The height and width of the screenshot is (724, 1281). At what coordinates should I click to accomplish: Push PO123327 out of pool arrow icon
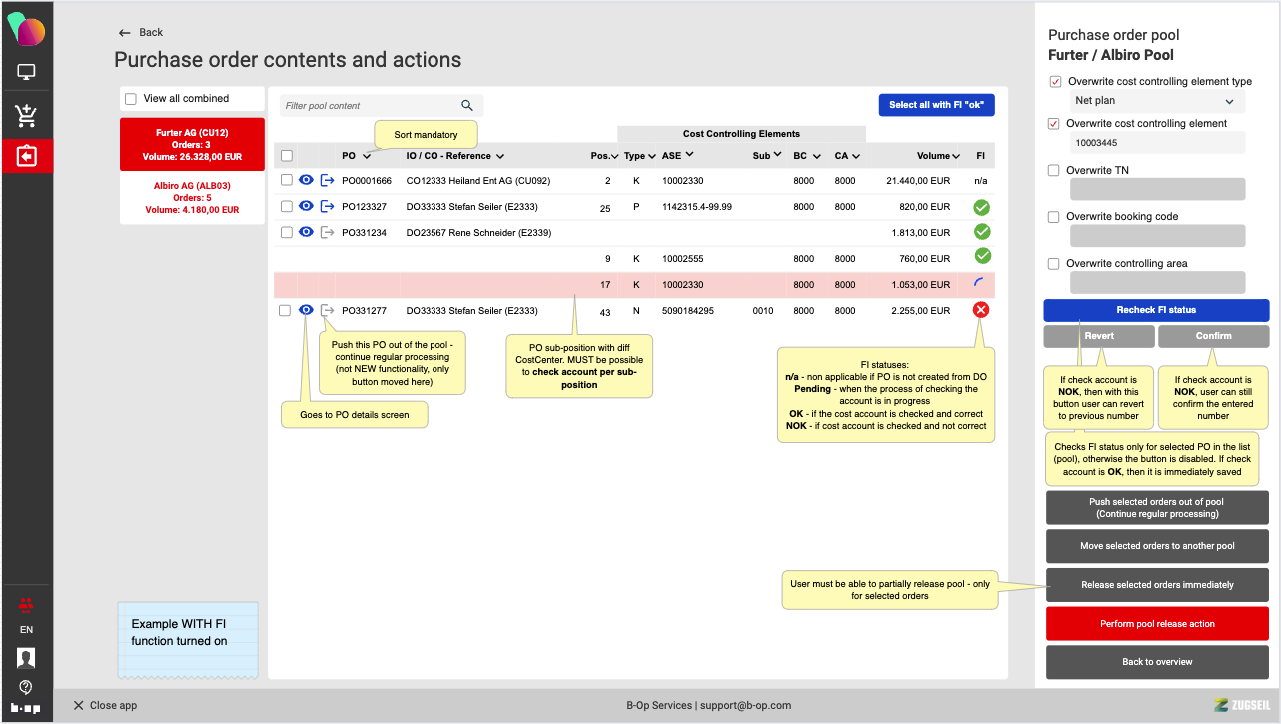click(327, 206)
